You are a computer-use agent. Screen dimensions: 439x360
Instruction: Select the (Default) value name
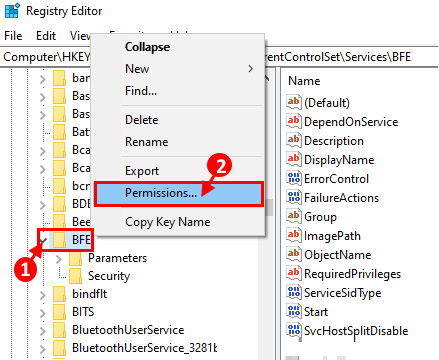327,103
